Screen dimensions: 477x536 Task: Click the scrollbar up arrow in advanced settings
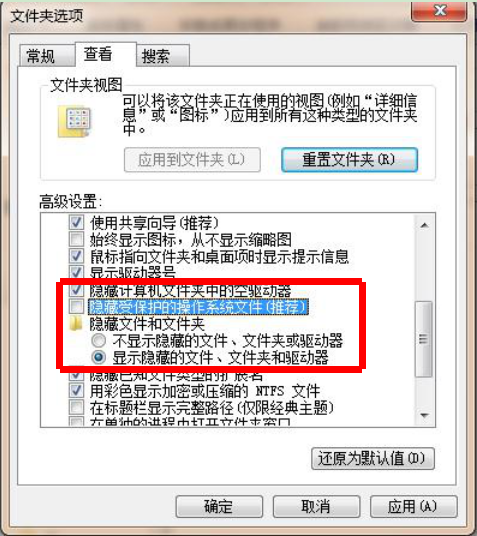[424, 225]
